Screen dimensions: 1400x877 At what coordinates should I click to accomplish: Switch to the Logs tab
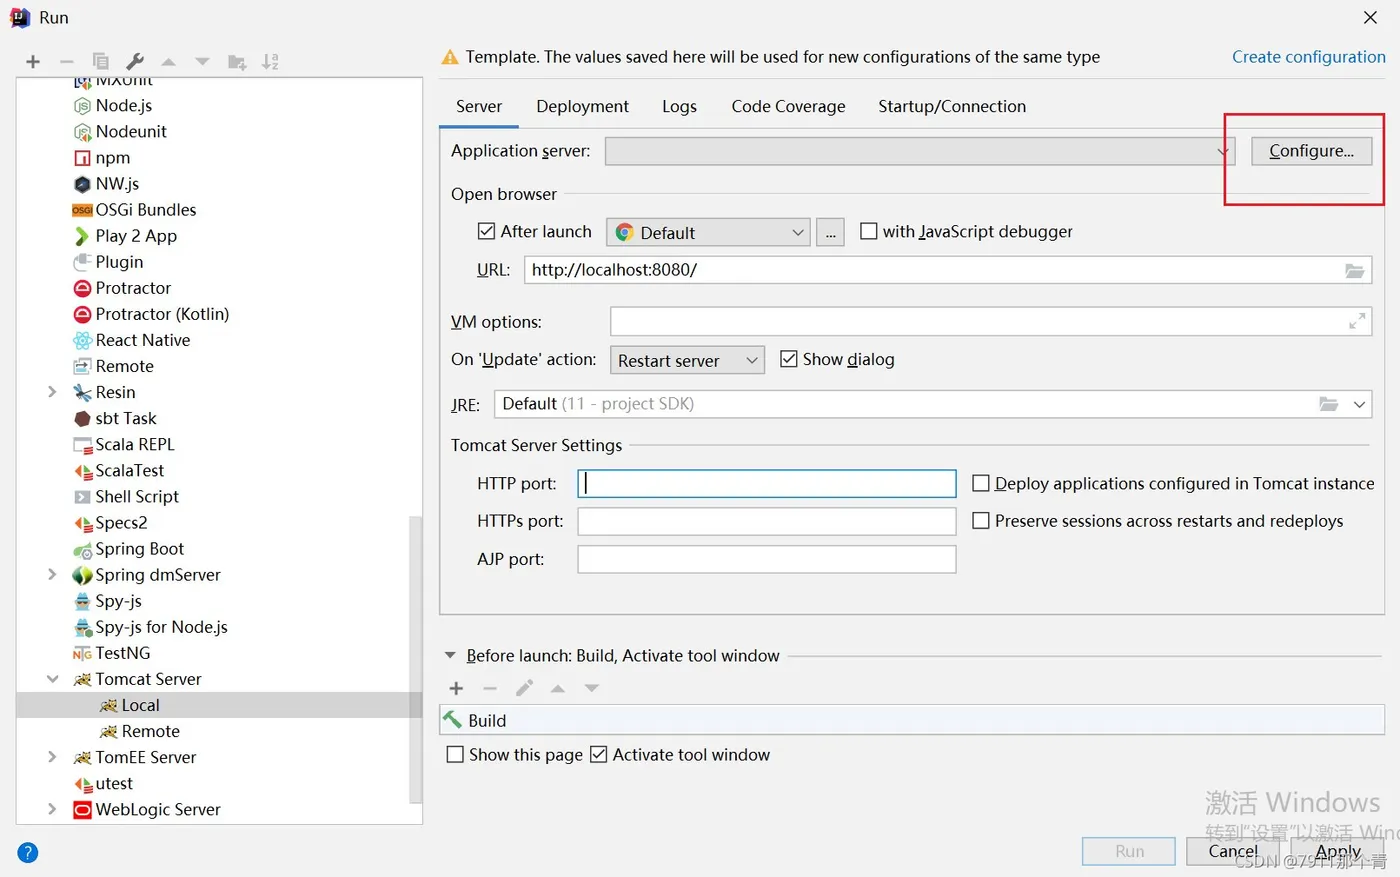[679, 106]
